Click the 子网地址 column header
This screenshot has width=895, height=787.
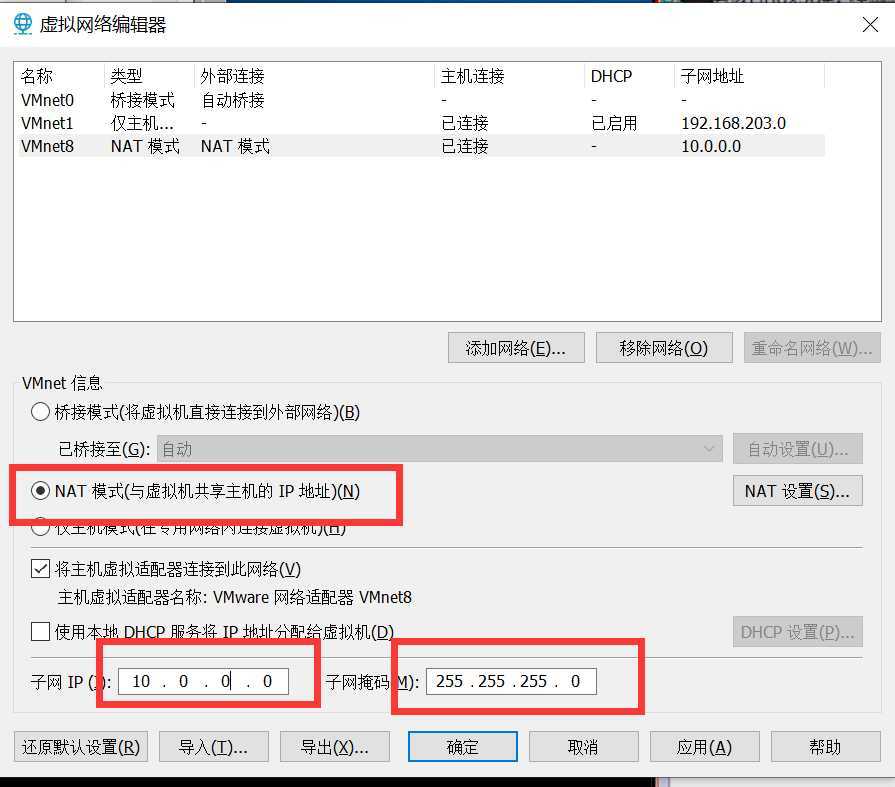tap(750, 75)
